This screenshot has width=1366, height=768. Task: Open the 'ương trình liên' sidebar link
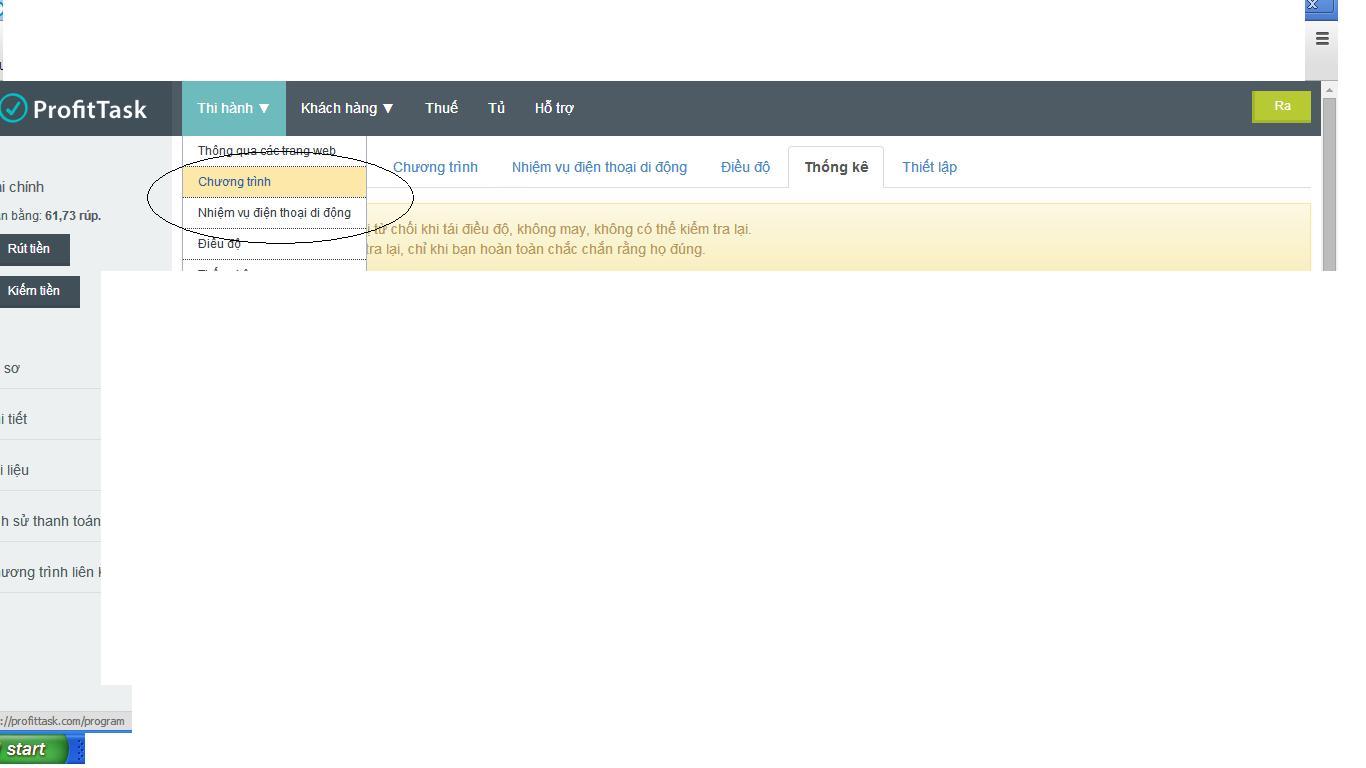[x=50, y=572]
